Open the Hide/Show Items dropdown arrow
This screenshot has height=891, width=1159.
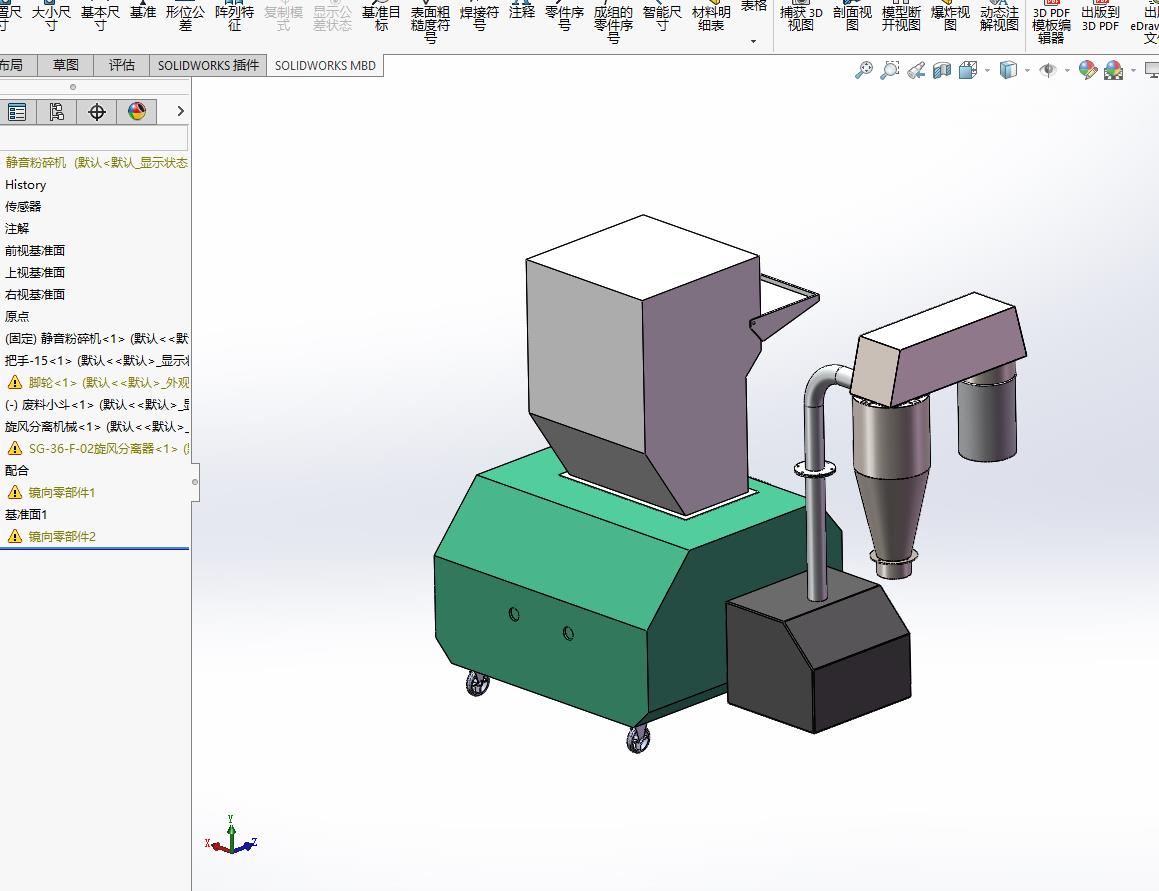click(x=1067, y=71)
